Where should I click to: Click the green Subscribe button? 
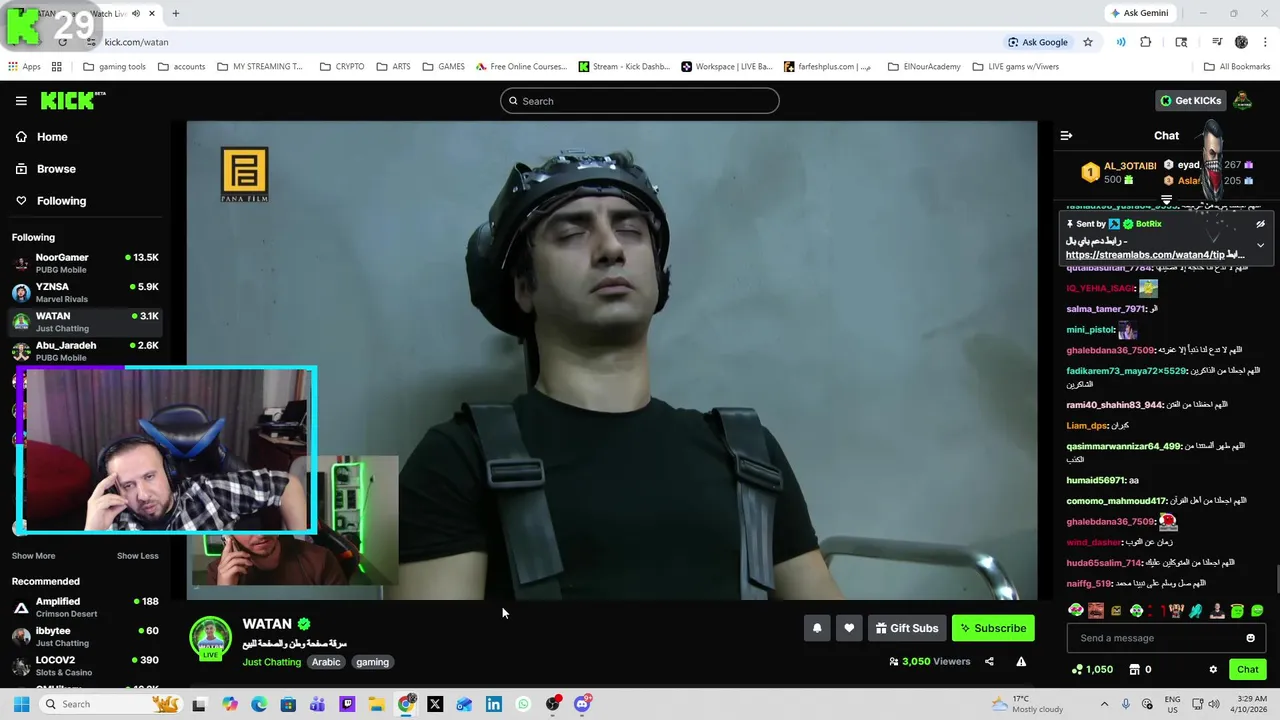click(x=993, y=628)
